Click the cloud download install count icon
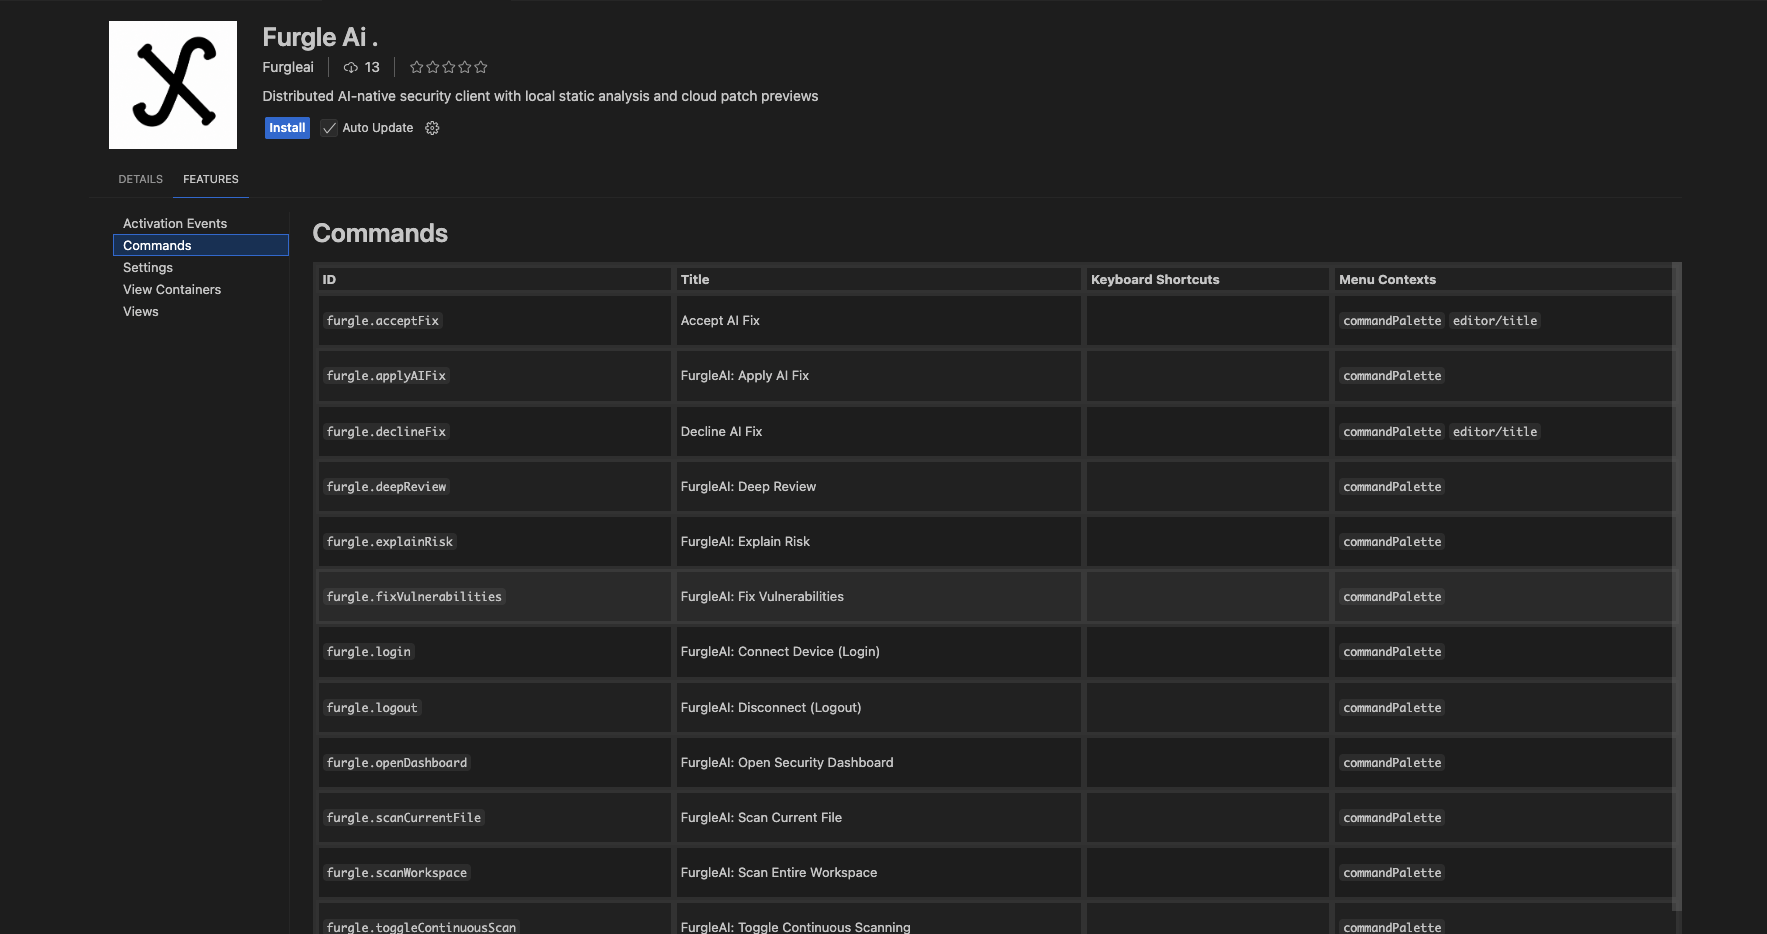1767x934 pixels. [x=351, y=68]
